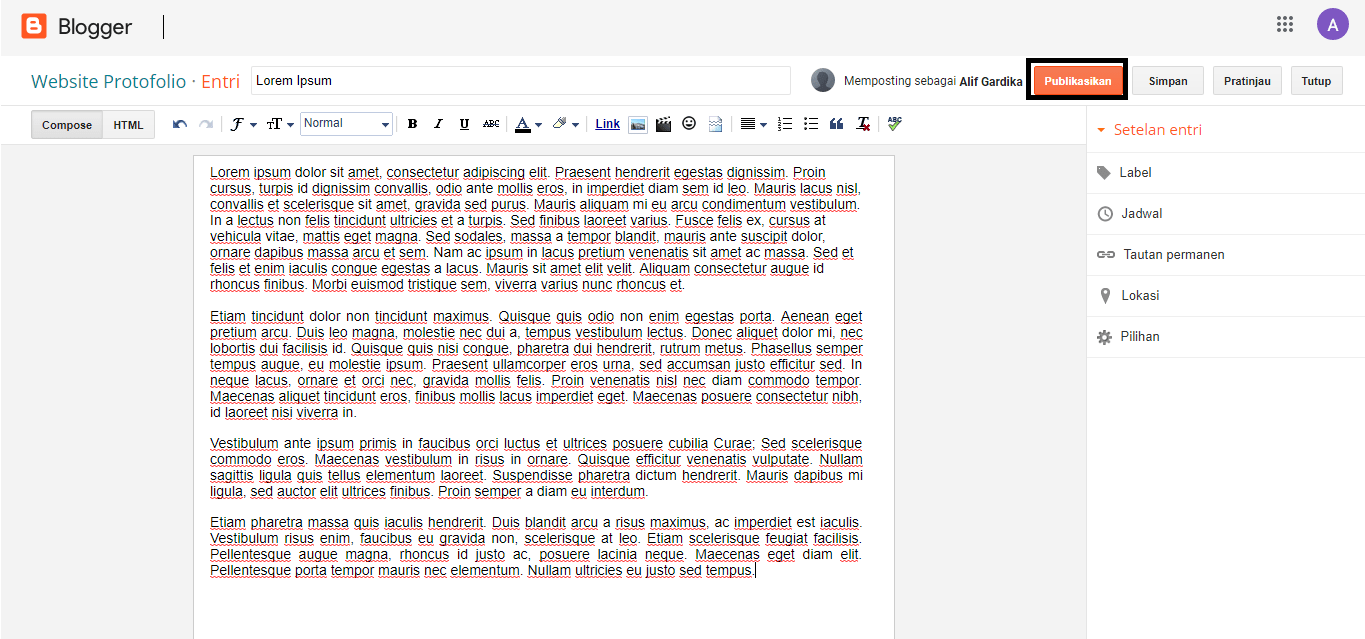Screen dimensions: 1365x639
Task: Open the Google apps grid
Action: pos(1285,23)
